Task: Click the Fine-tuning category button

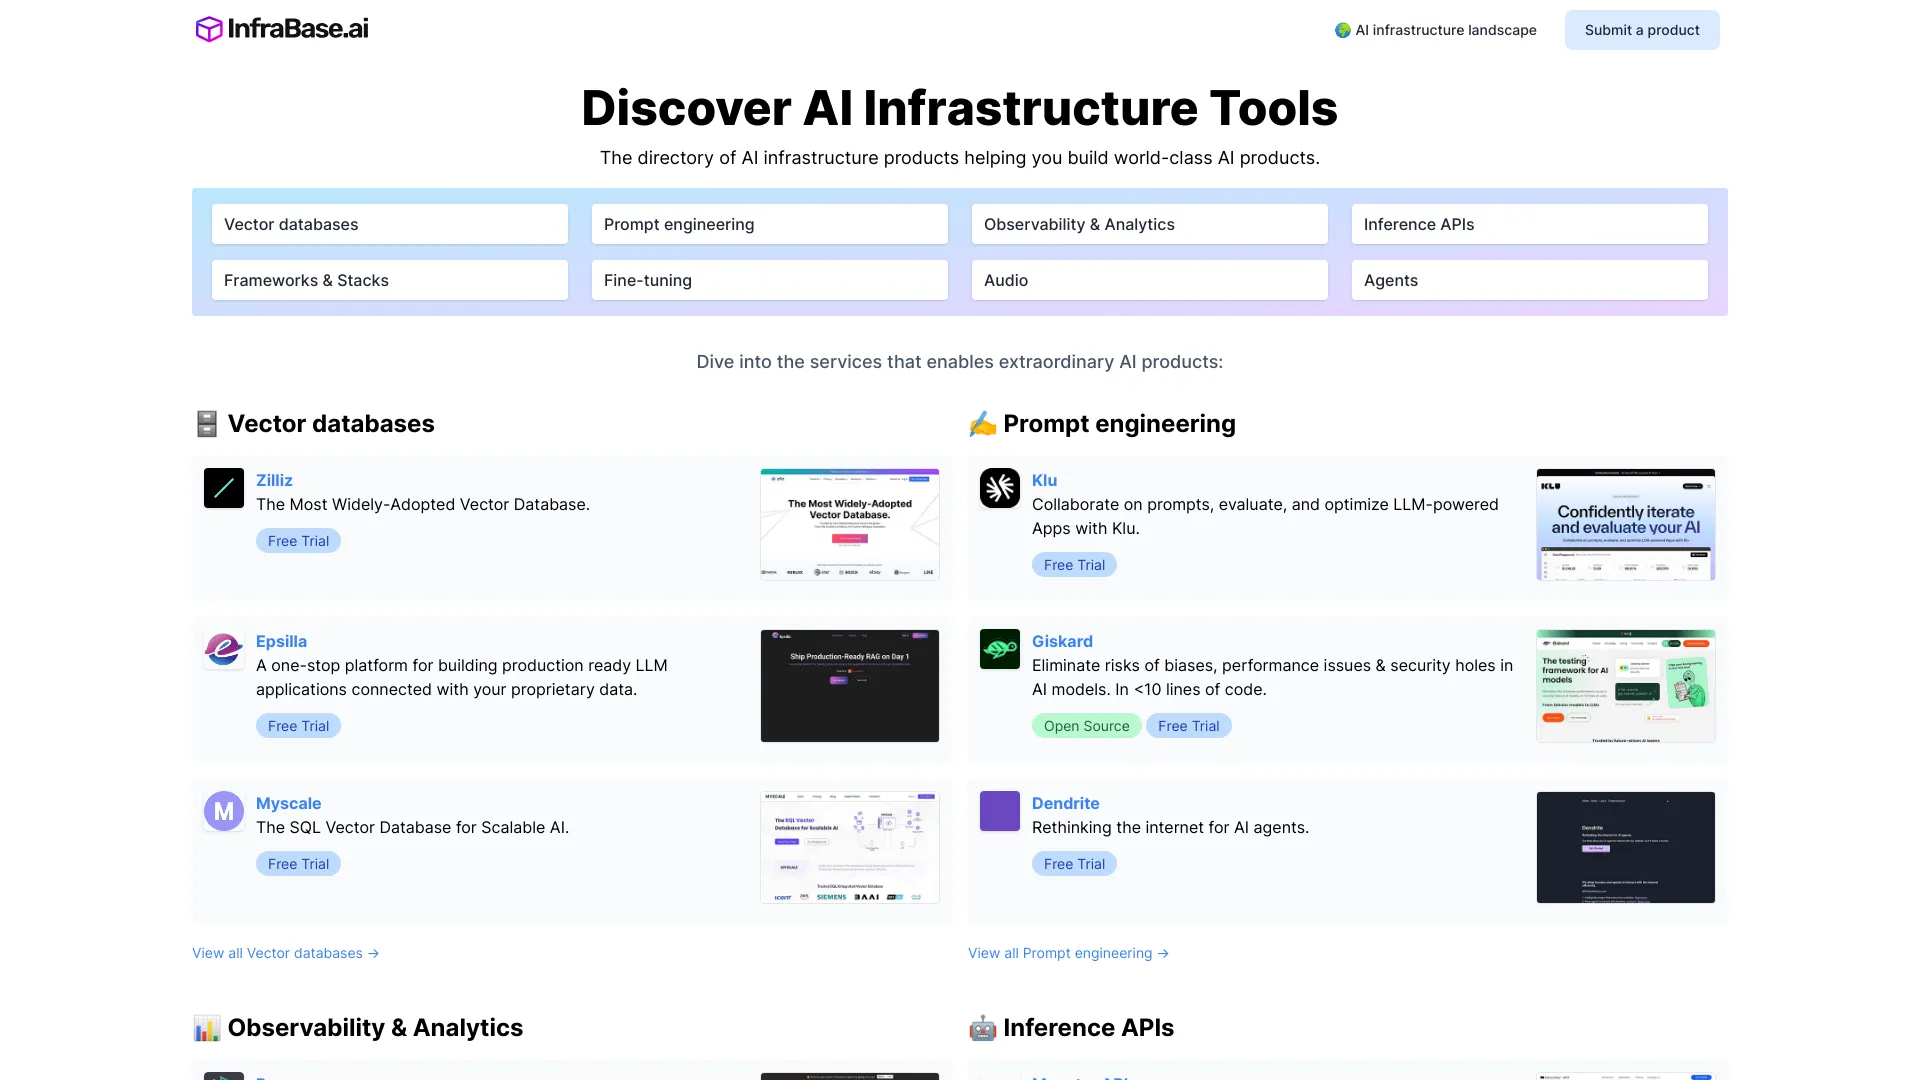Action: click(x=769, y=280)
